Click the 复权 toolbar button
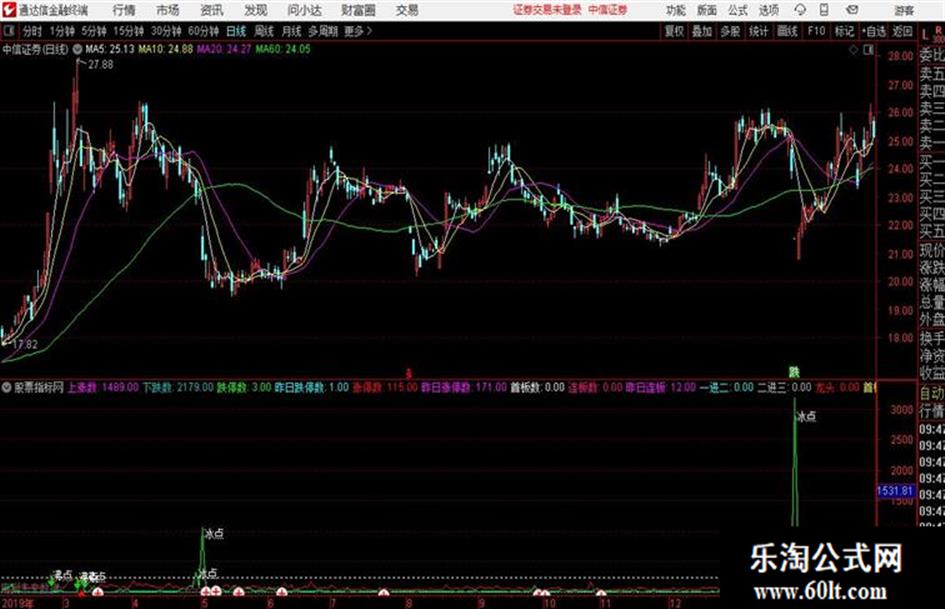The image size is (945, 609). click(674, 31)
